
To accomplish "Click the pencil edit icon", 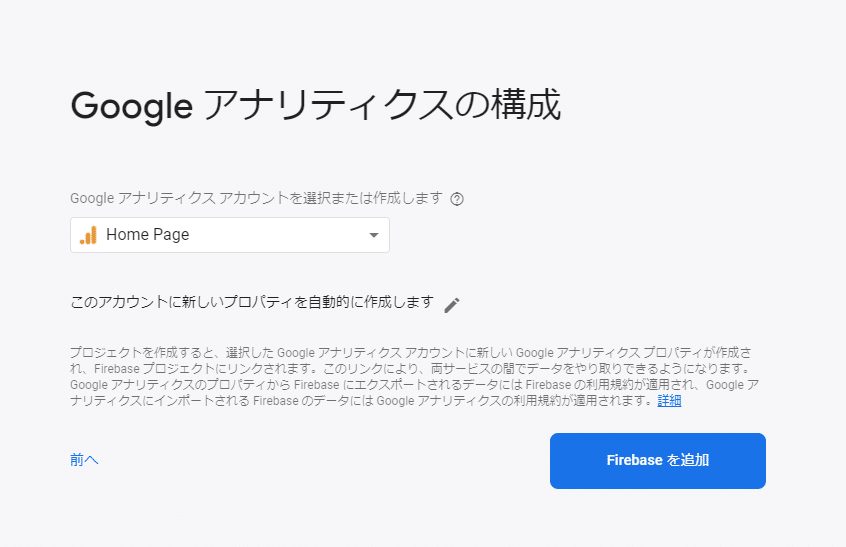I will tap(452, 305).
